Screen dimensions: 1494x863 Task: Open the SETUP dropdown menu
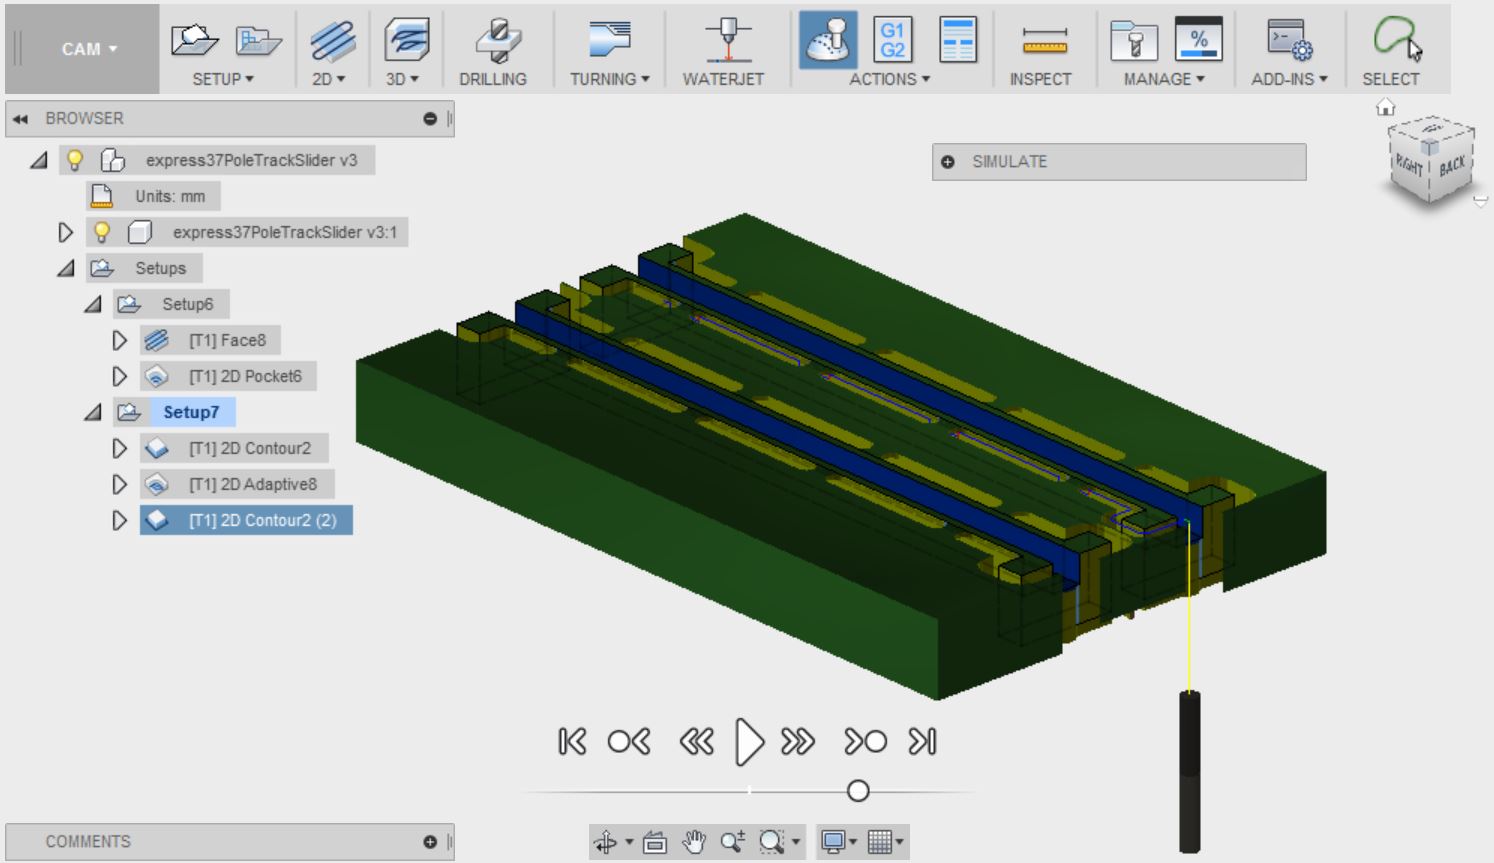(223, 79)
